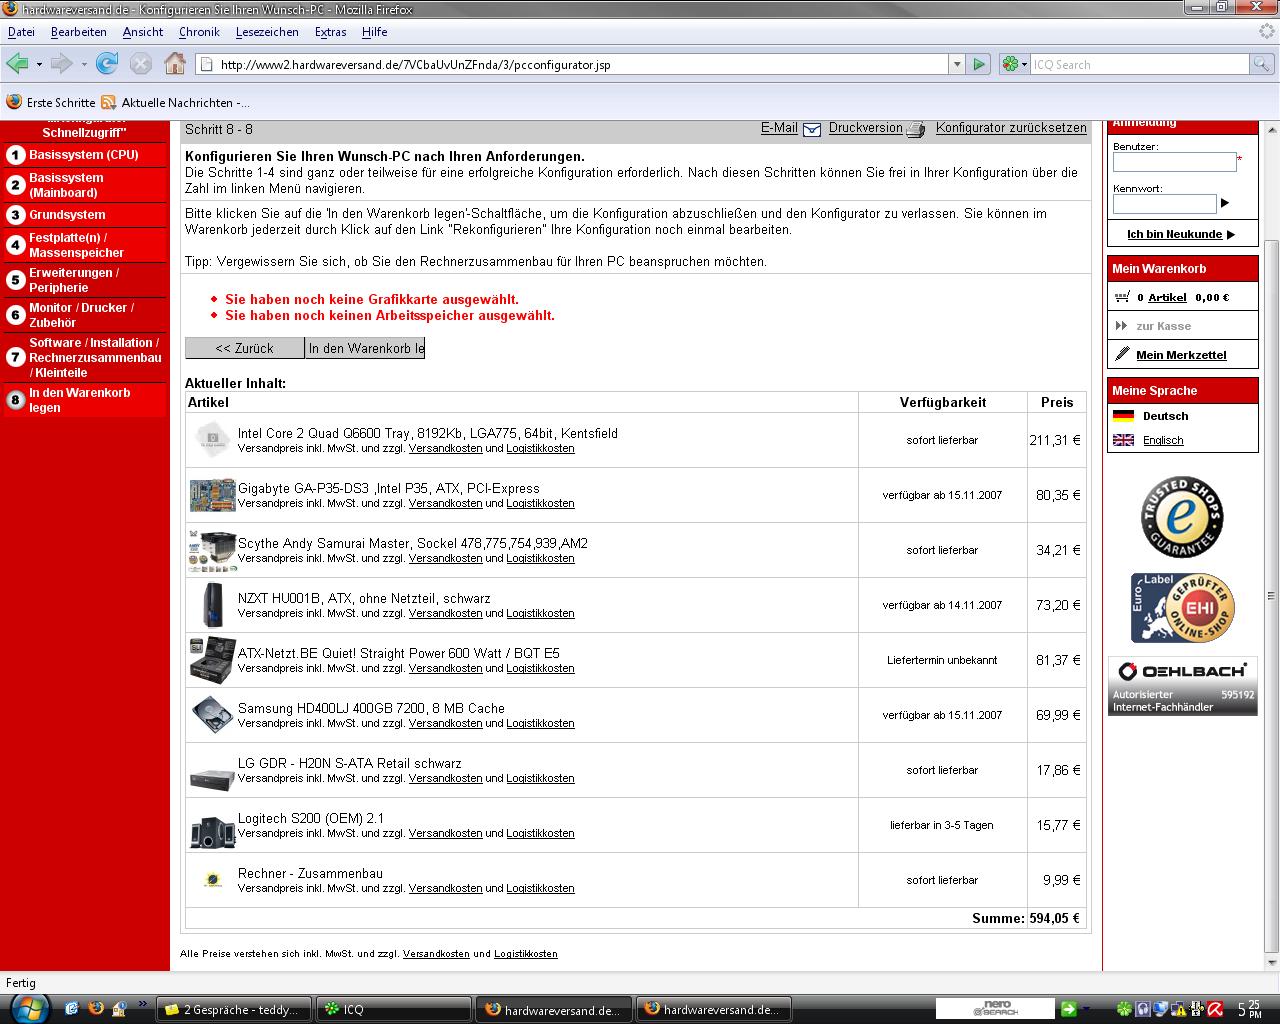Go to step 5 Erweiterungen / Peripherie

point(84,280)
